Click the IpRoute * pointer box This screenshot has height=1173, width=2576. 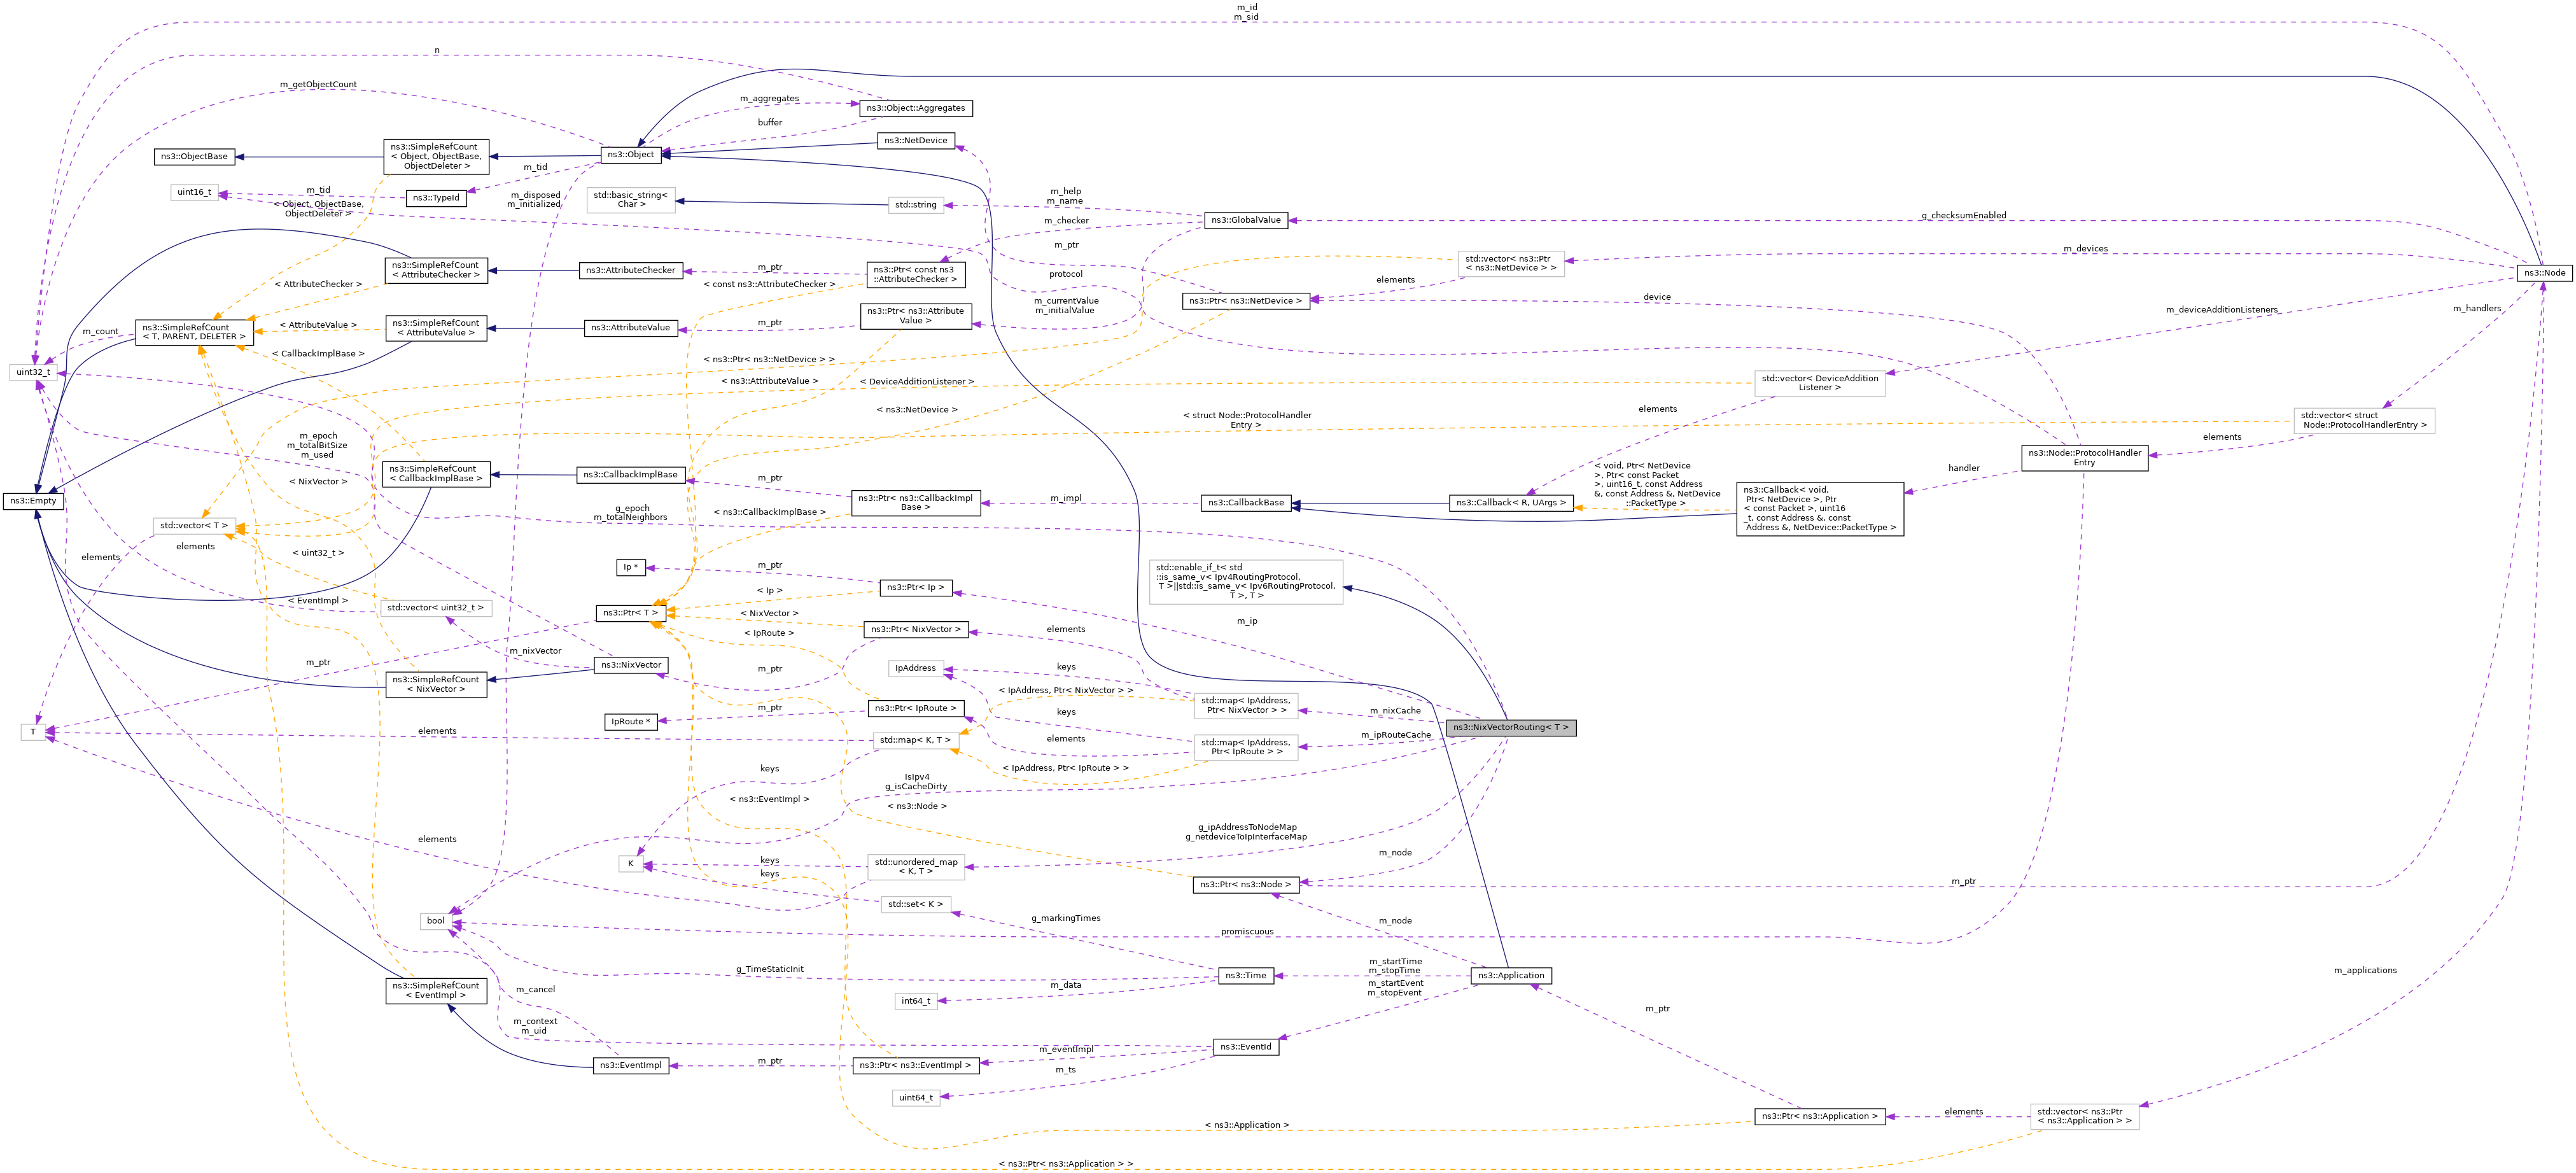coord(631,721)
